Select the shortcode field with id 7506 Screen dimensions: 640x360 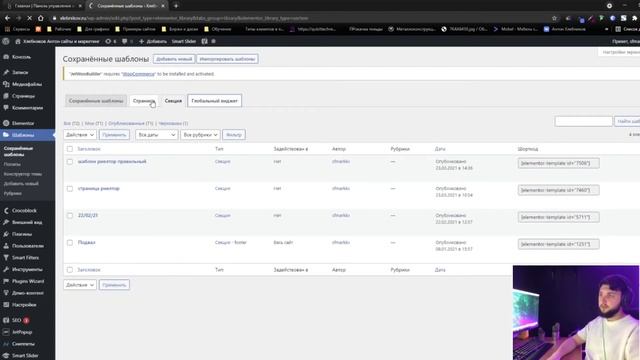click(x=558, y=163)
